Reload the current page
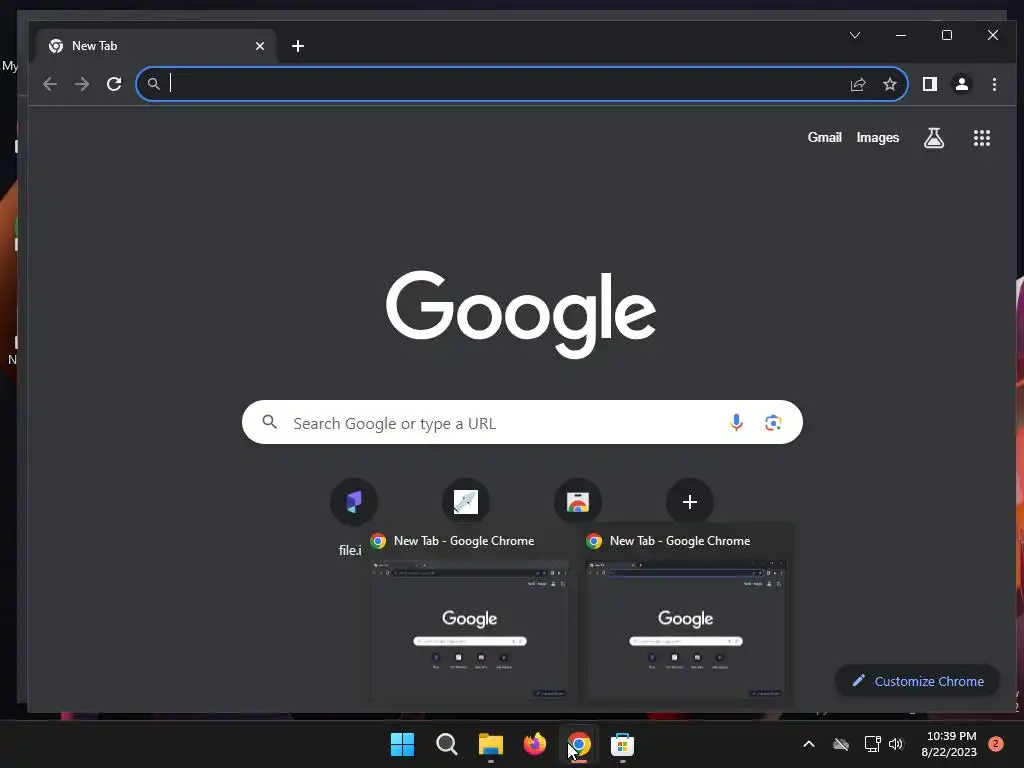The height and width of the screenshot is (768, 1024). (x=114, y=84)
